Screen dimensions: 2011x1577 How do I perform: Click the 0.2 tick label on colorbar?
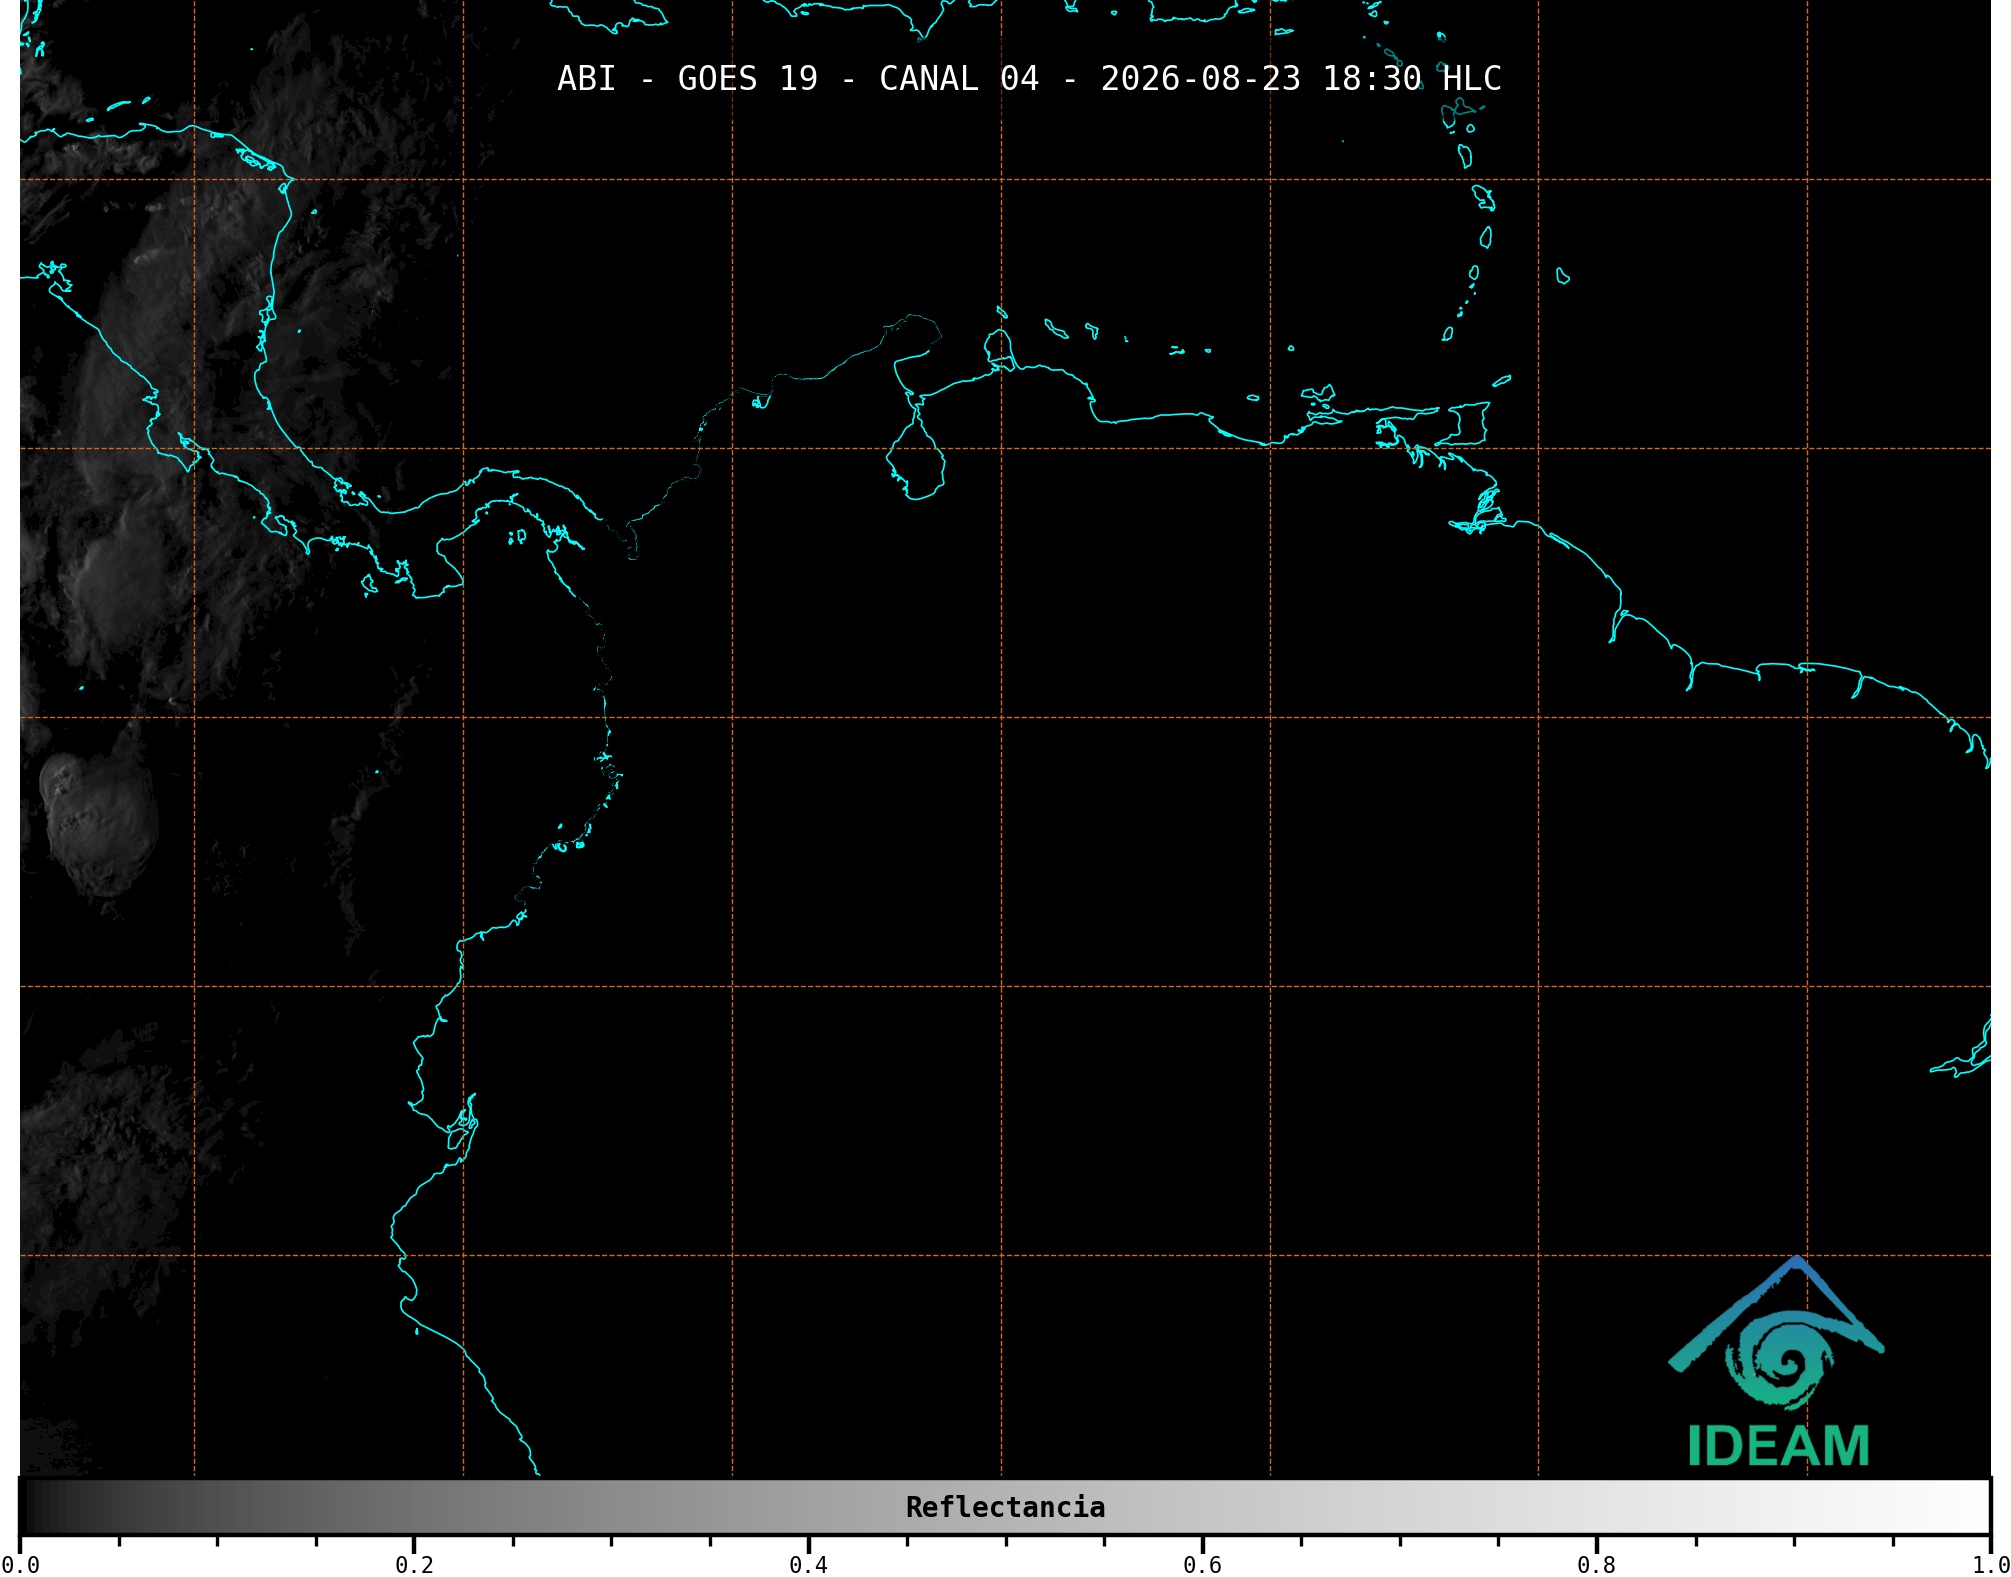[414, 1565]
